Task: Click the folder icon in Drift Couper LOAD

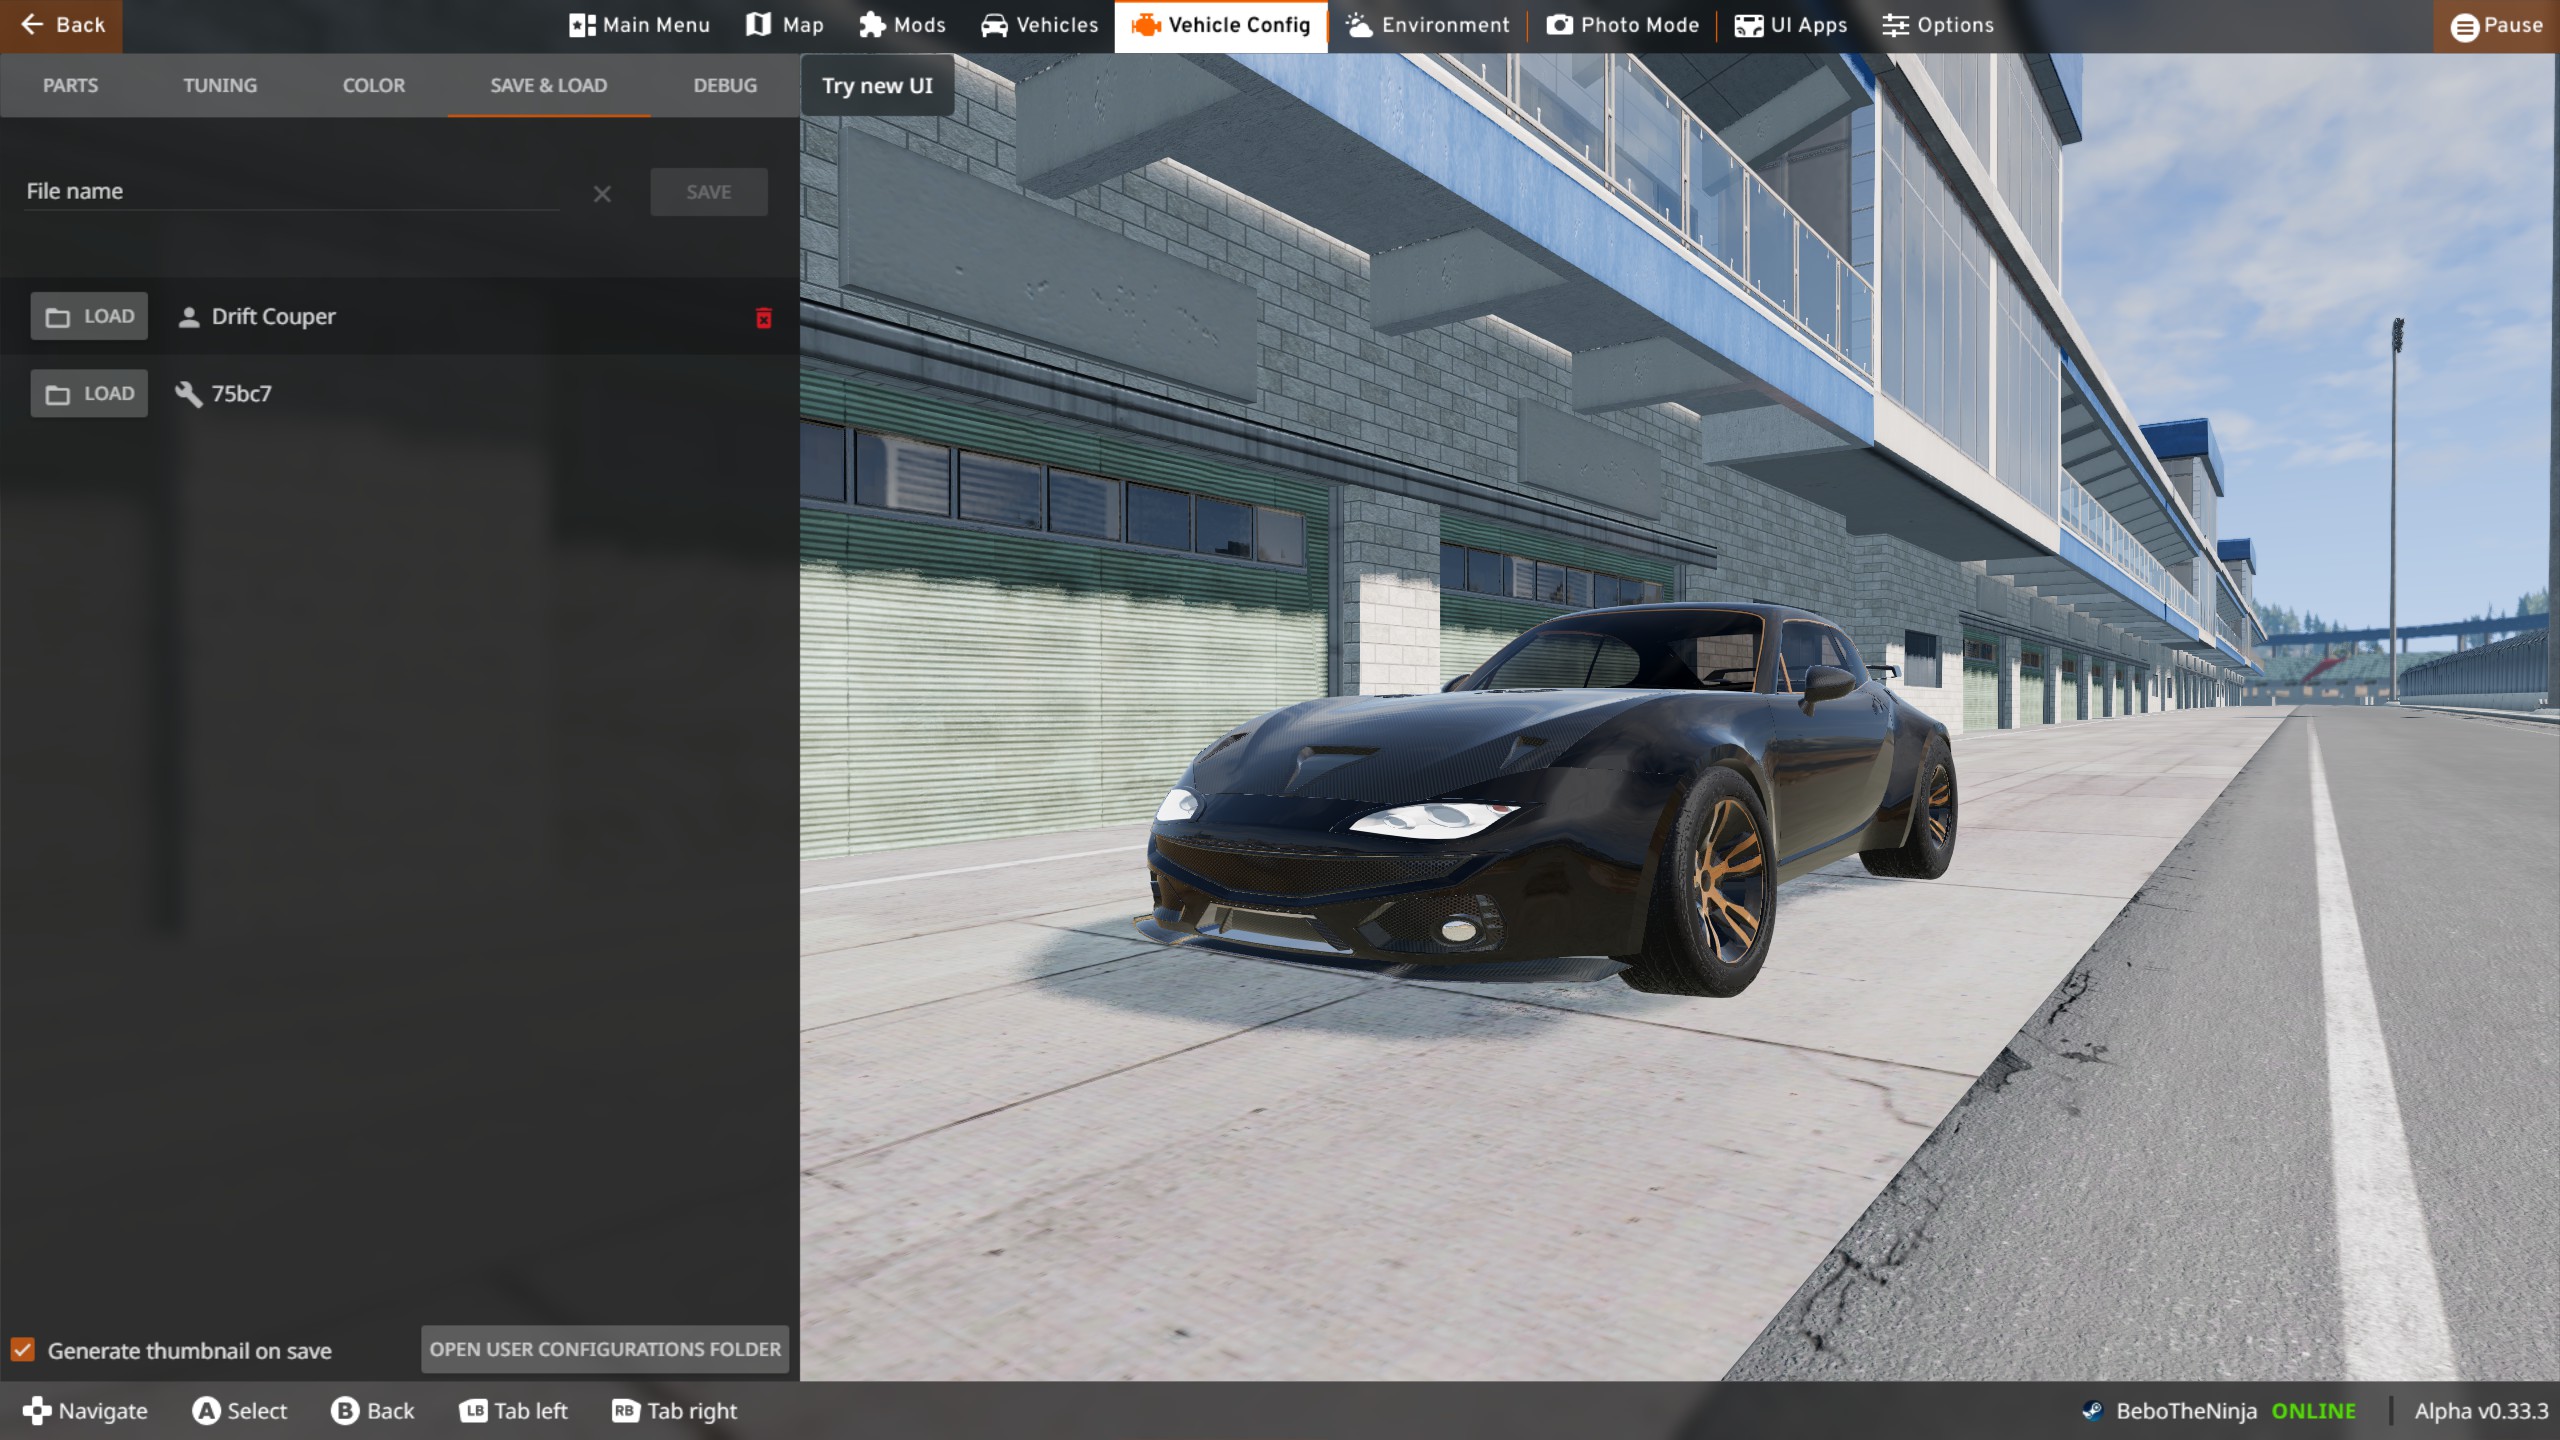Action: point(58,318)
